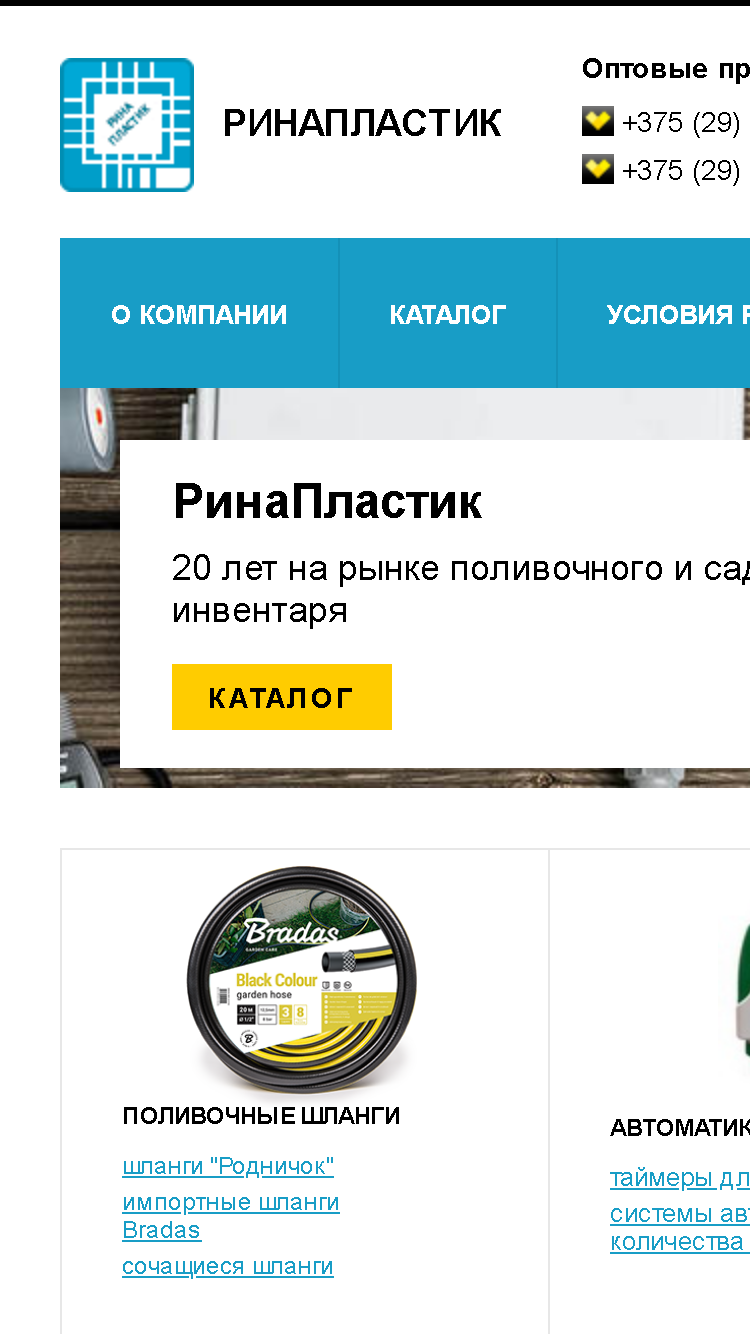Open the ПОЛИВОЧНЫЕ ШЛАНГИ category heading

tap(261, 1116)
